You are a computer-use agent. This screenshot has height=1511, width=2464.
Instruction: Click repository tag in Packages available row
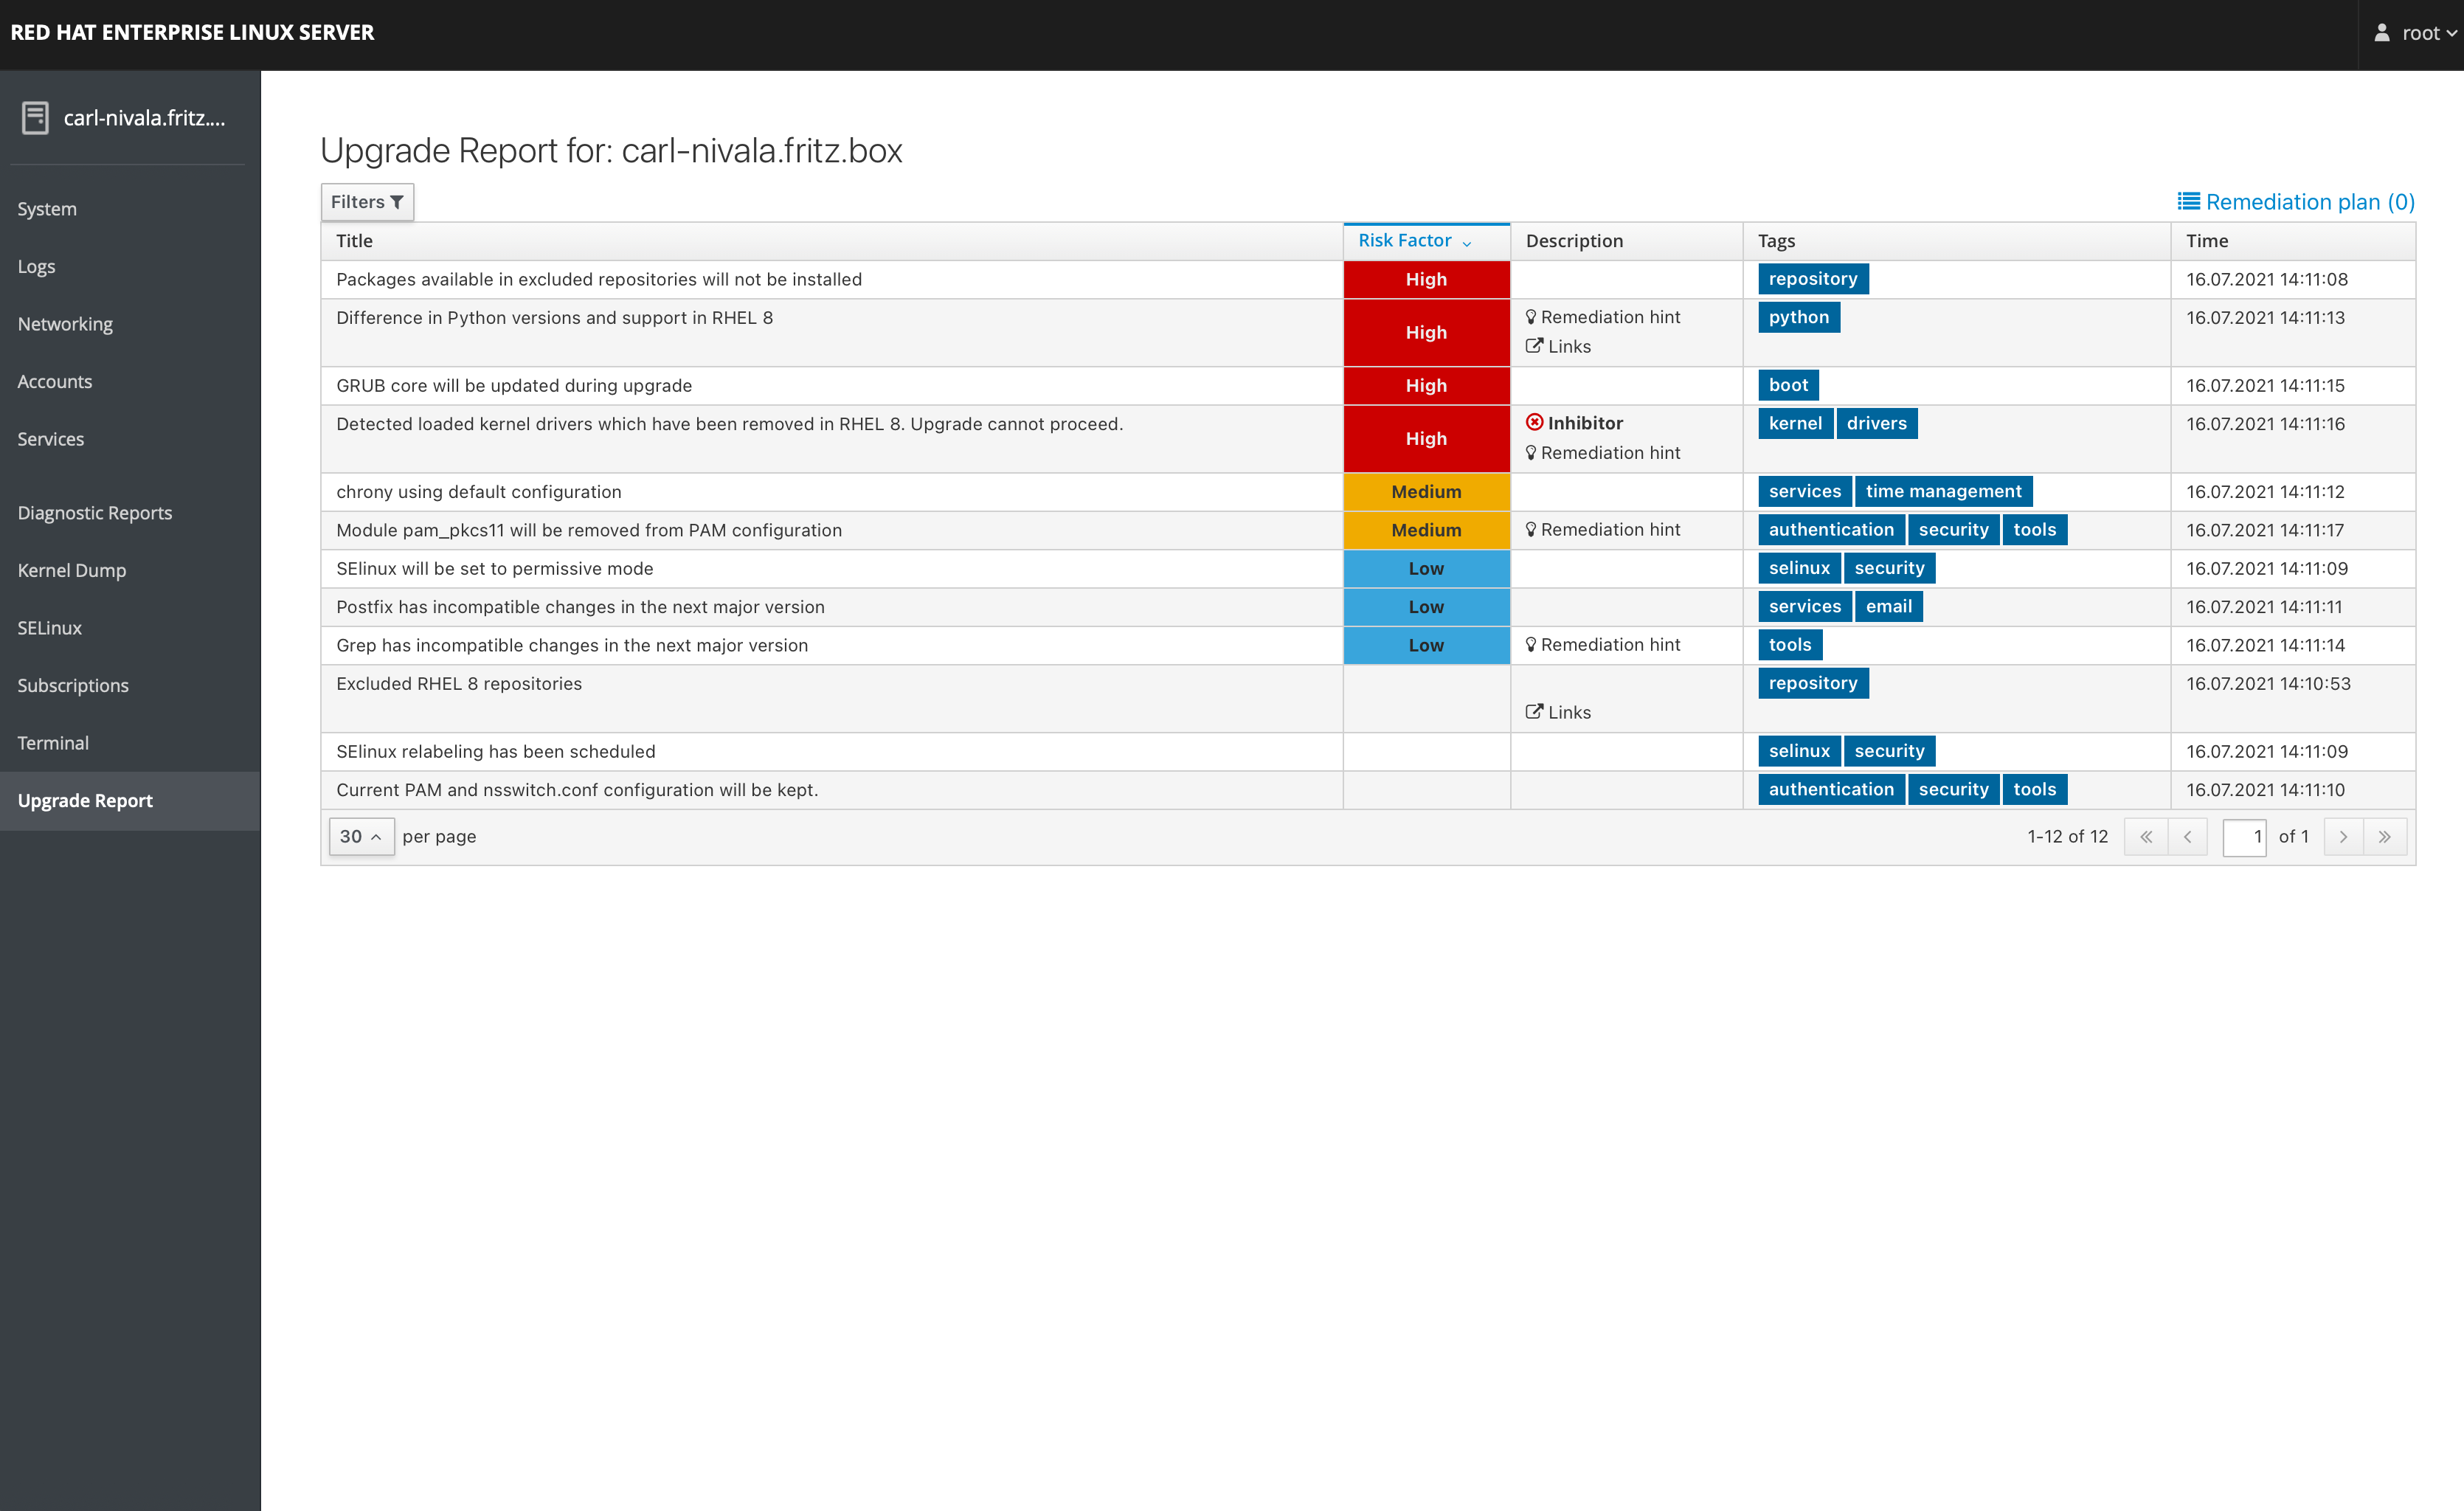point(1813,279)
